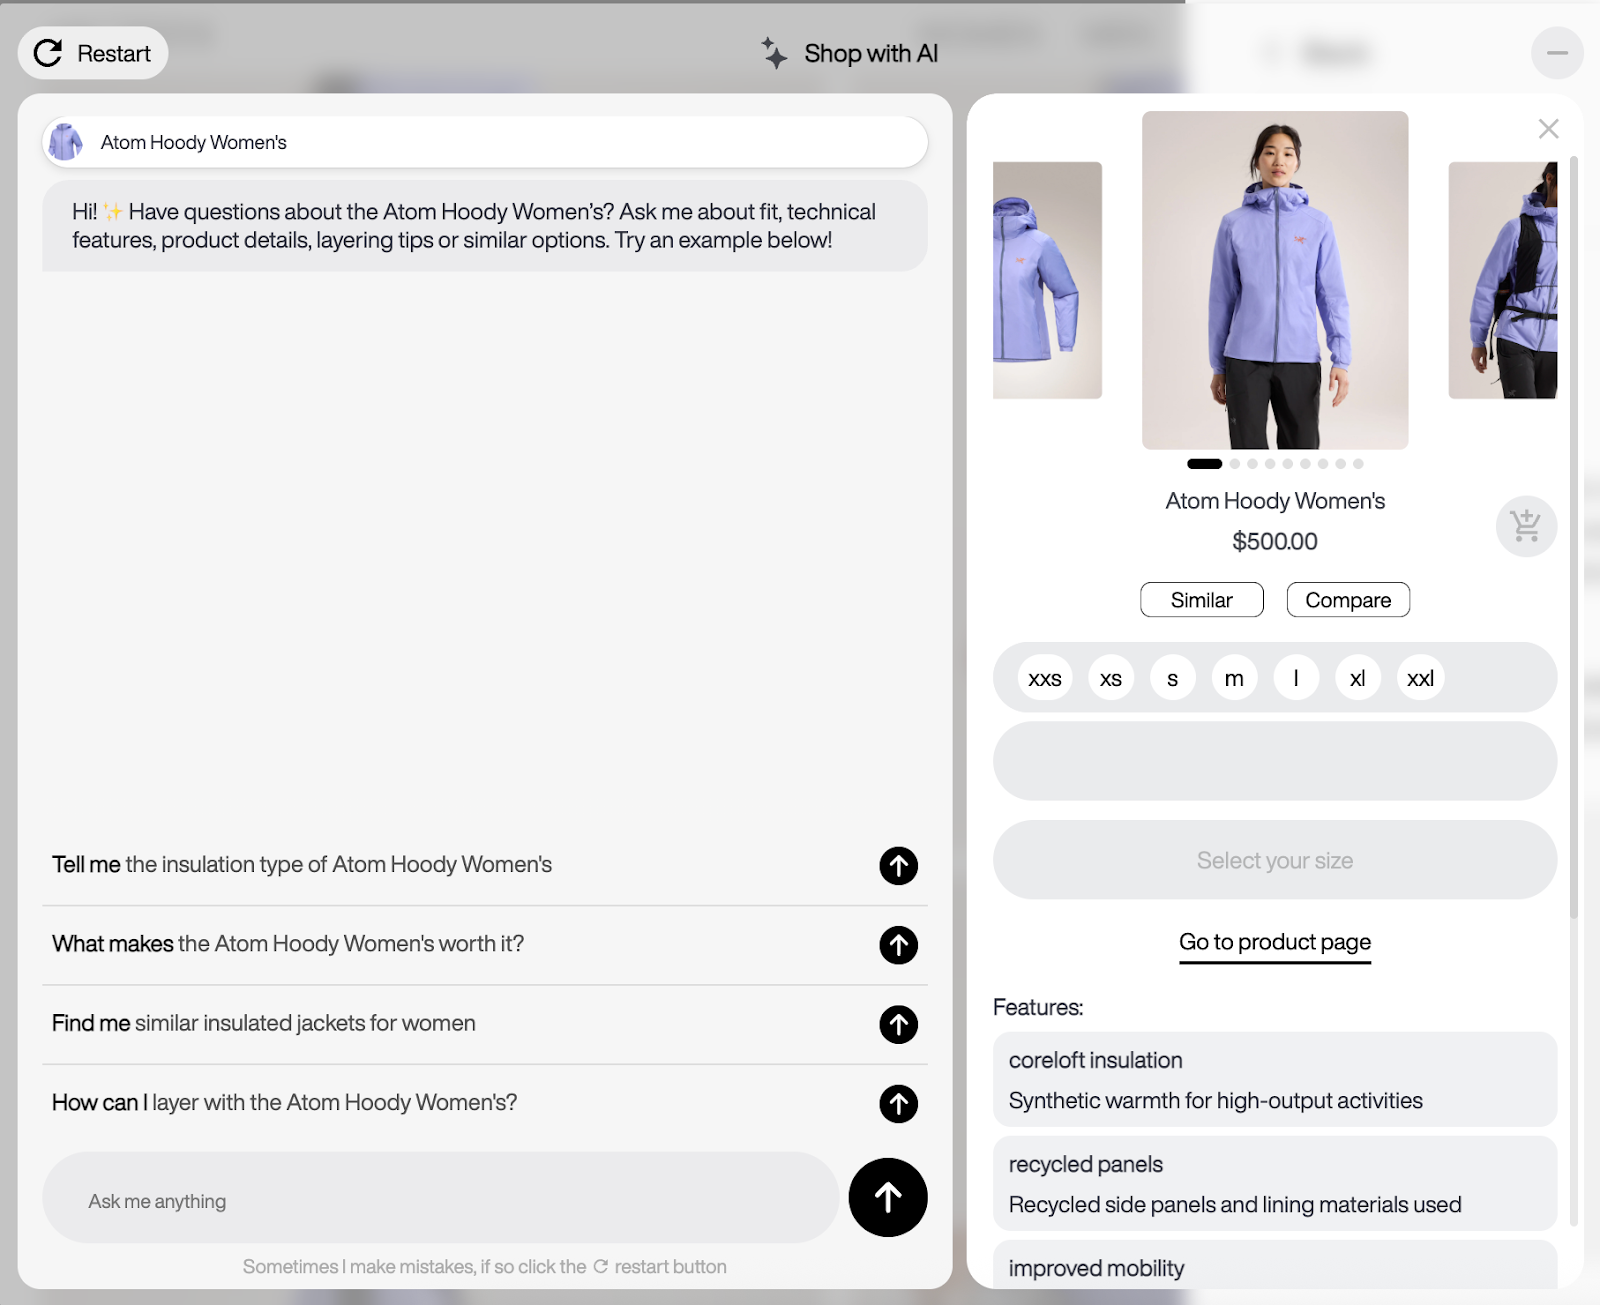This screenshot has height=1305, width=1600.
Task: Send the similar insulated jackets suggestion arrow
Action: point(898,1024)
